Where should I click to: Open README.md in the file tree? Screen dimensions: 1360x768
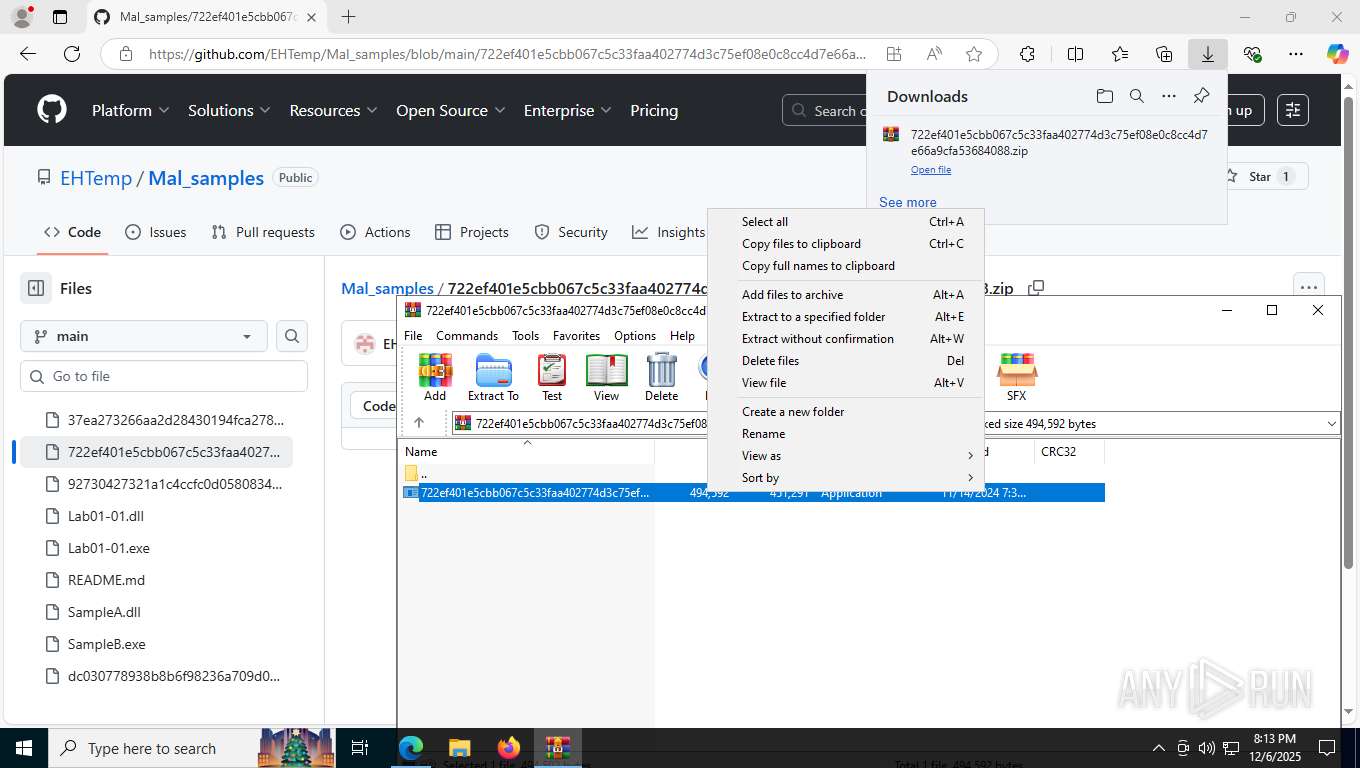(x=106, y=580)
